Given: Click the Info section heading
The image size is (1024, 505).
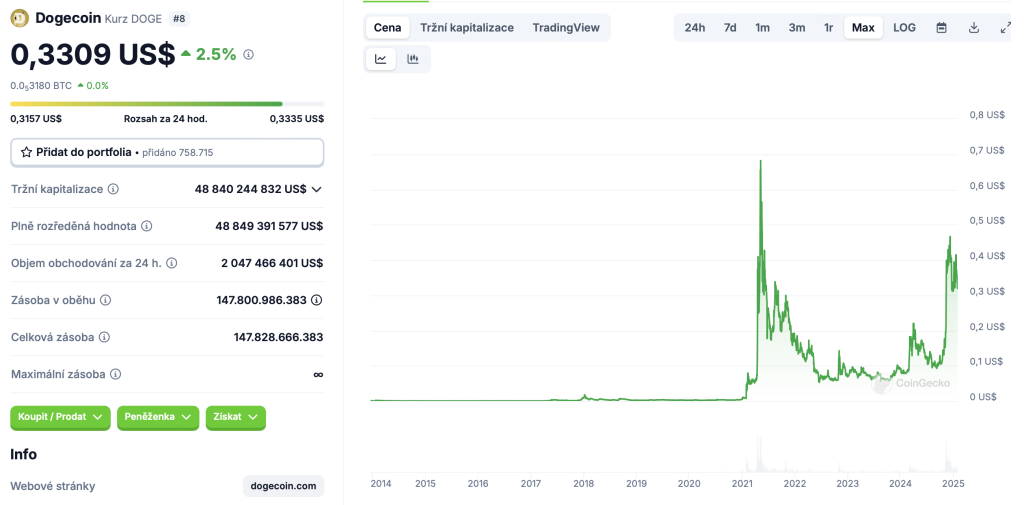Looking at the screenshot, I should pyautogui.click(x=24, y=454).
